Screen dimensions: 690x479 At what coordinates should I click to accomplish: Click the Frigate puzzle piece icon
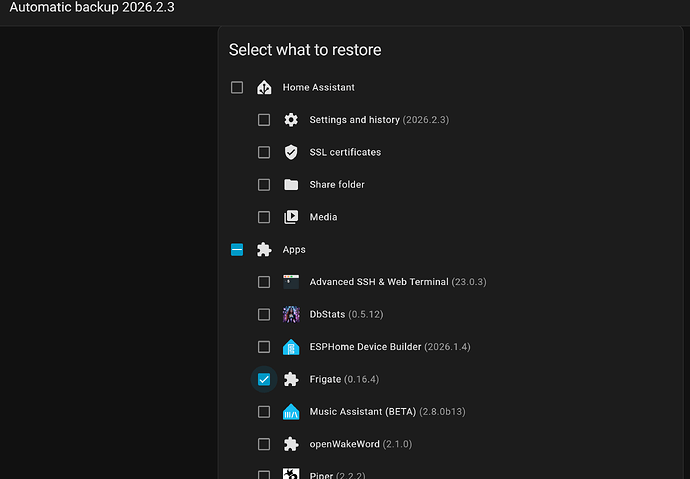291,379
